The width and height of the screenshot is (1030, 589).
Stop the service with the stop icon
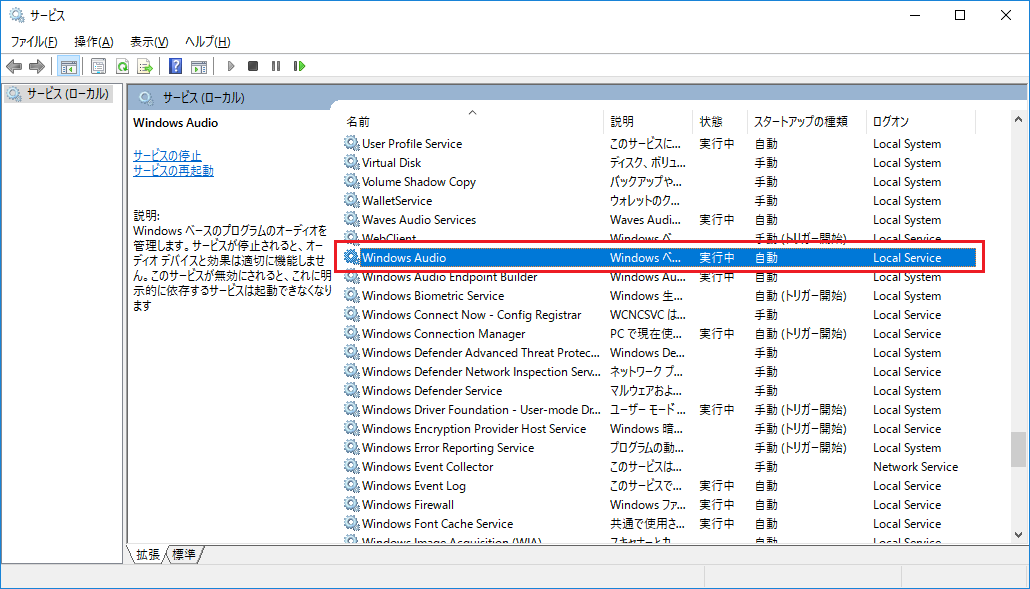click(x=253, y=66)
